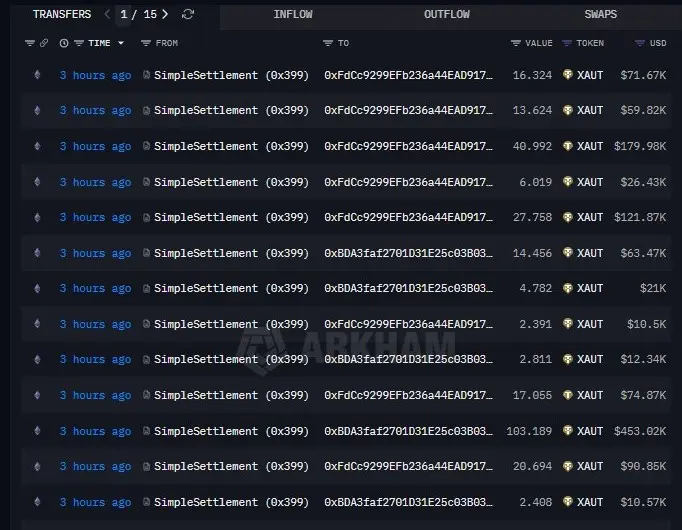Click XAUT token label in 14.456 row

coord(590,253)
